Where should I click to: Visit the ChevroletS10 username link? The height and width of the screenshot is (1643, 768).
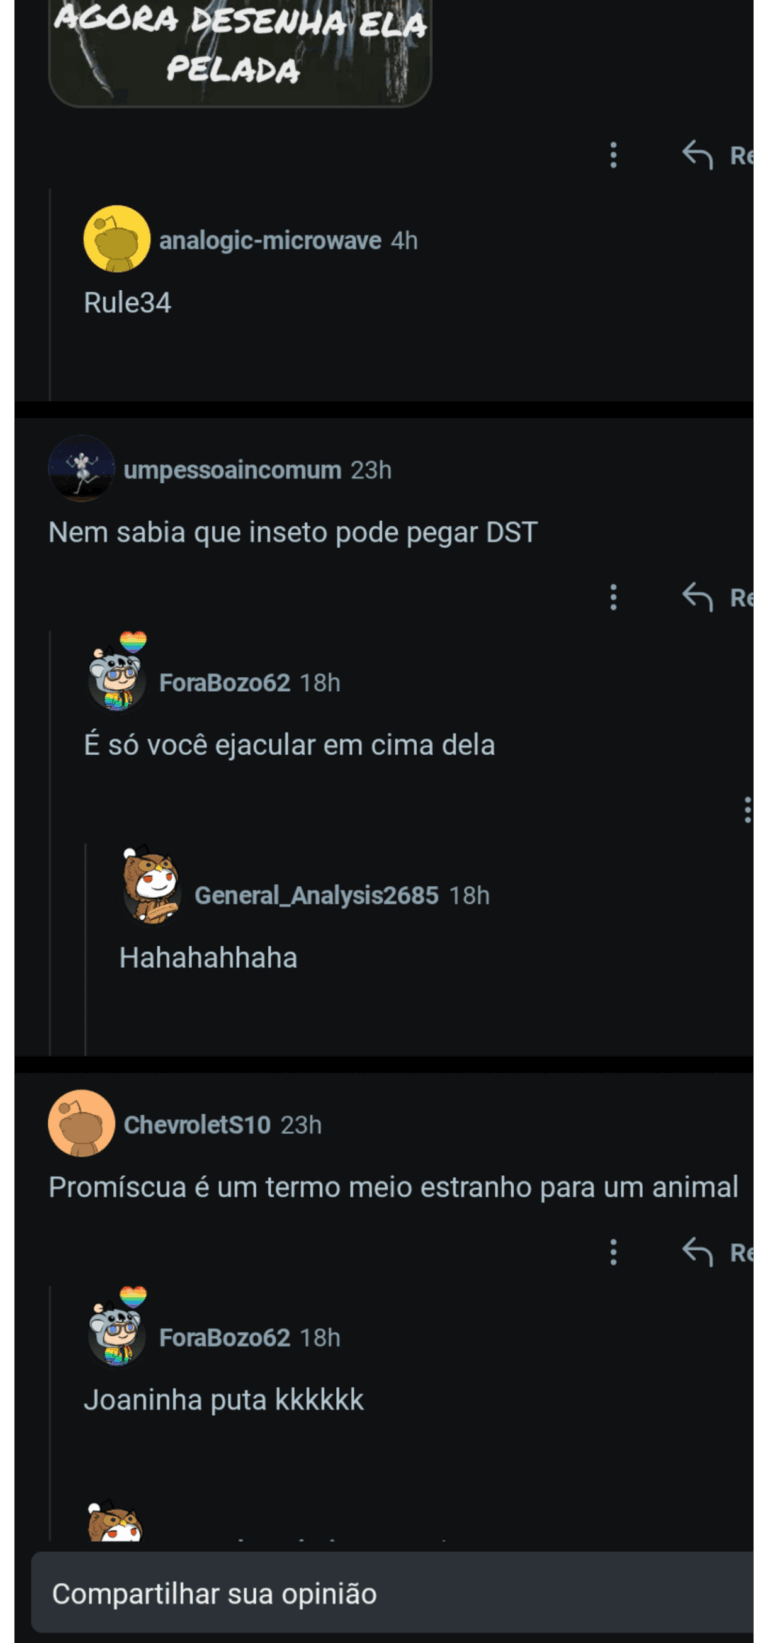pos(197,1125)
